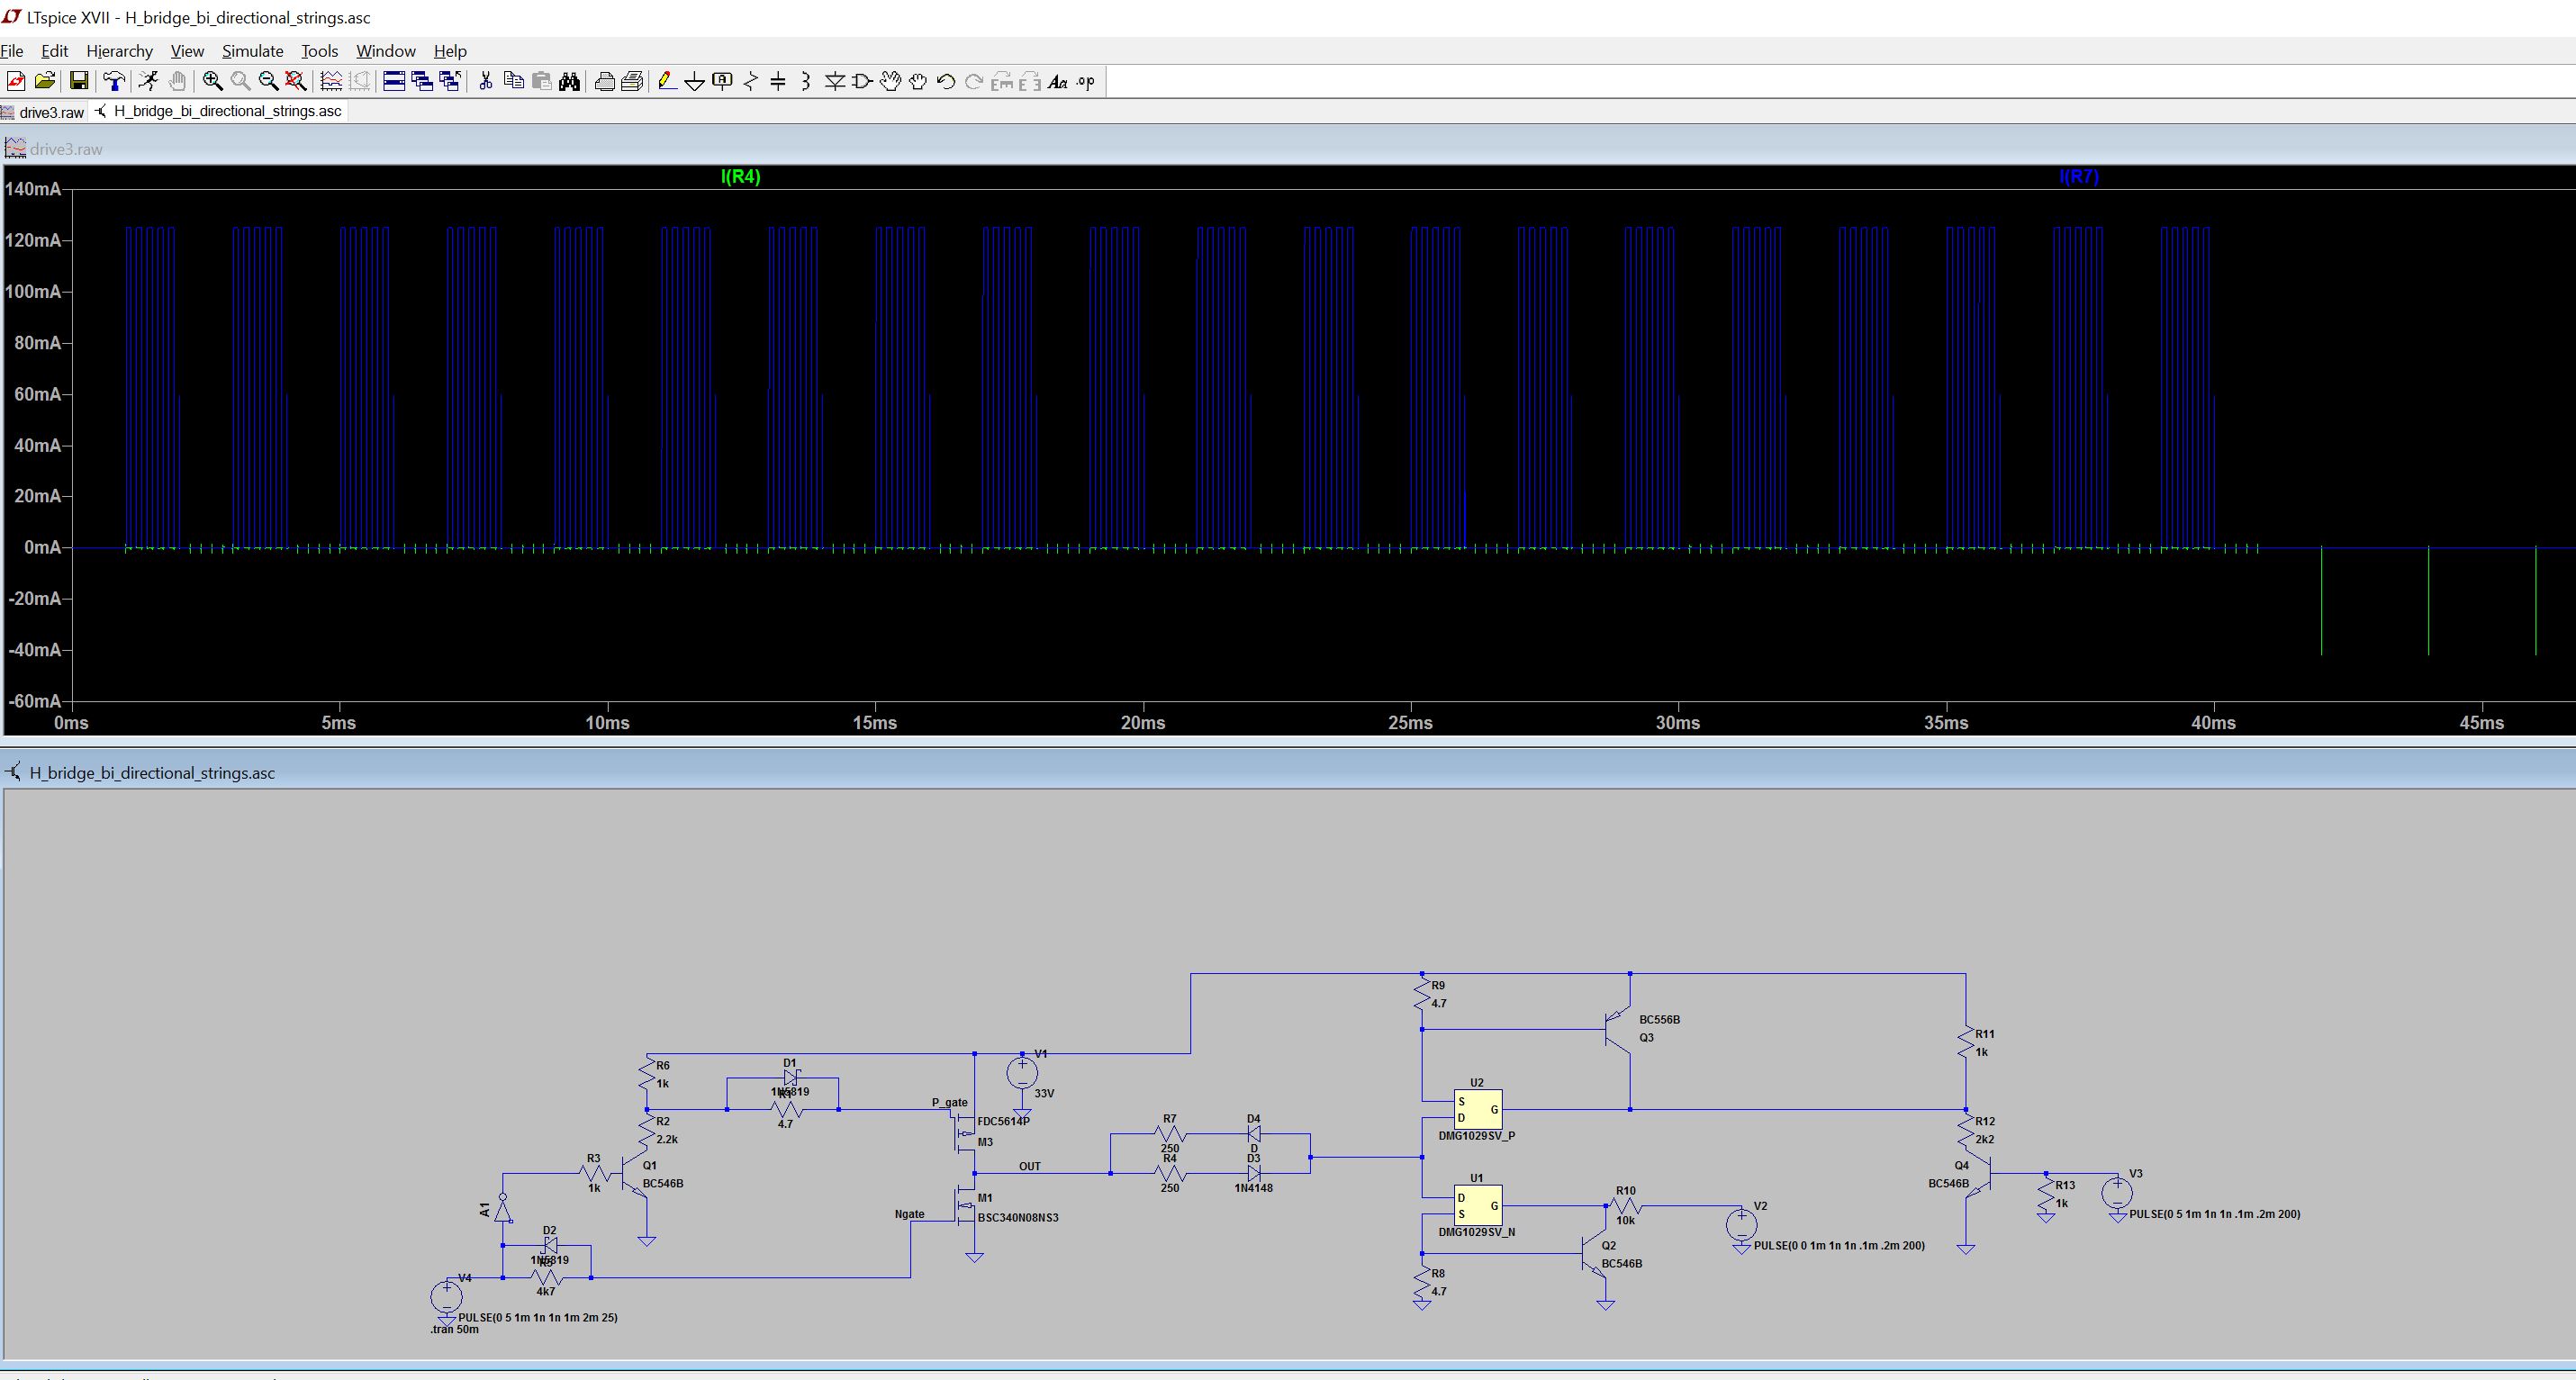Viewport: 2576px width, 1380px height.
Task: Switch to the drive3.raw tab
Action: pyautogui.click(x=43, y=112)
